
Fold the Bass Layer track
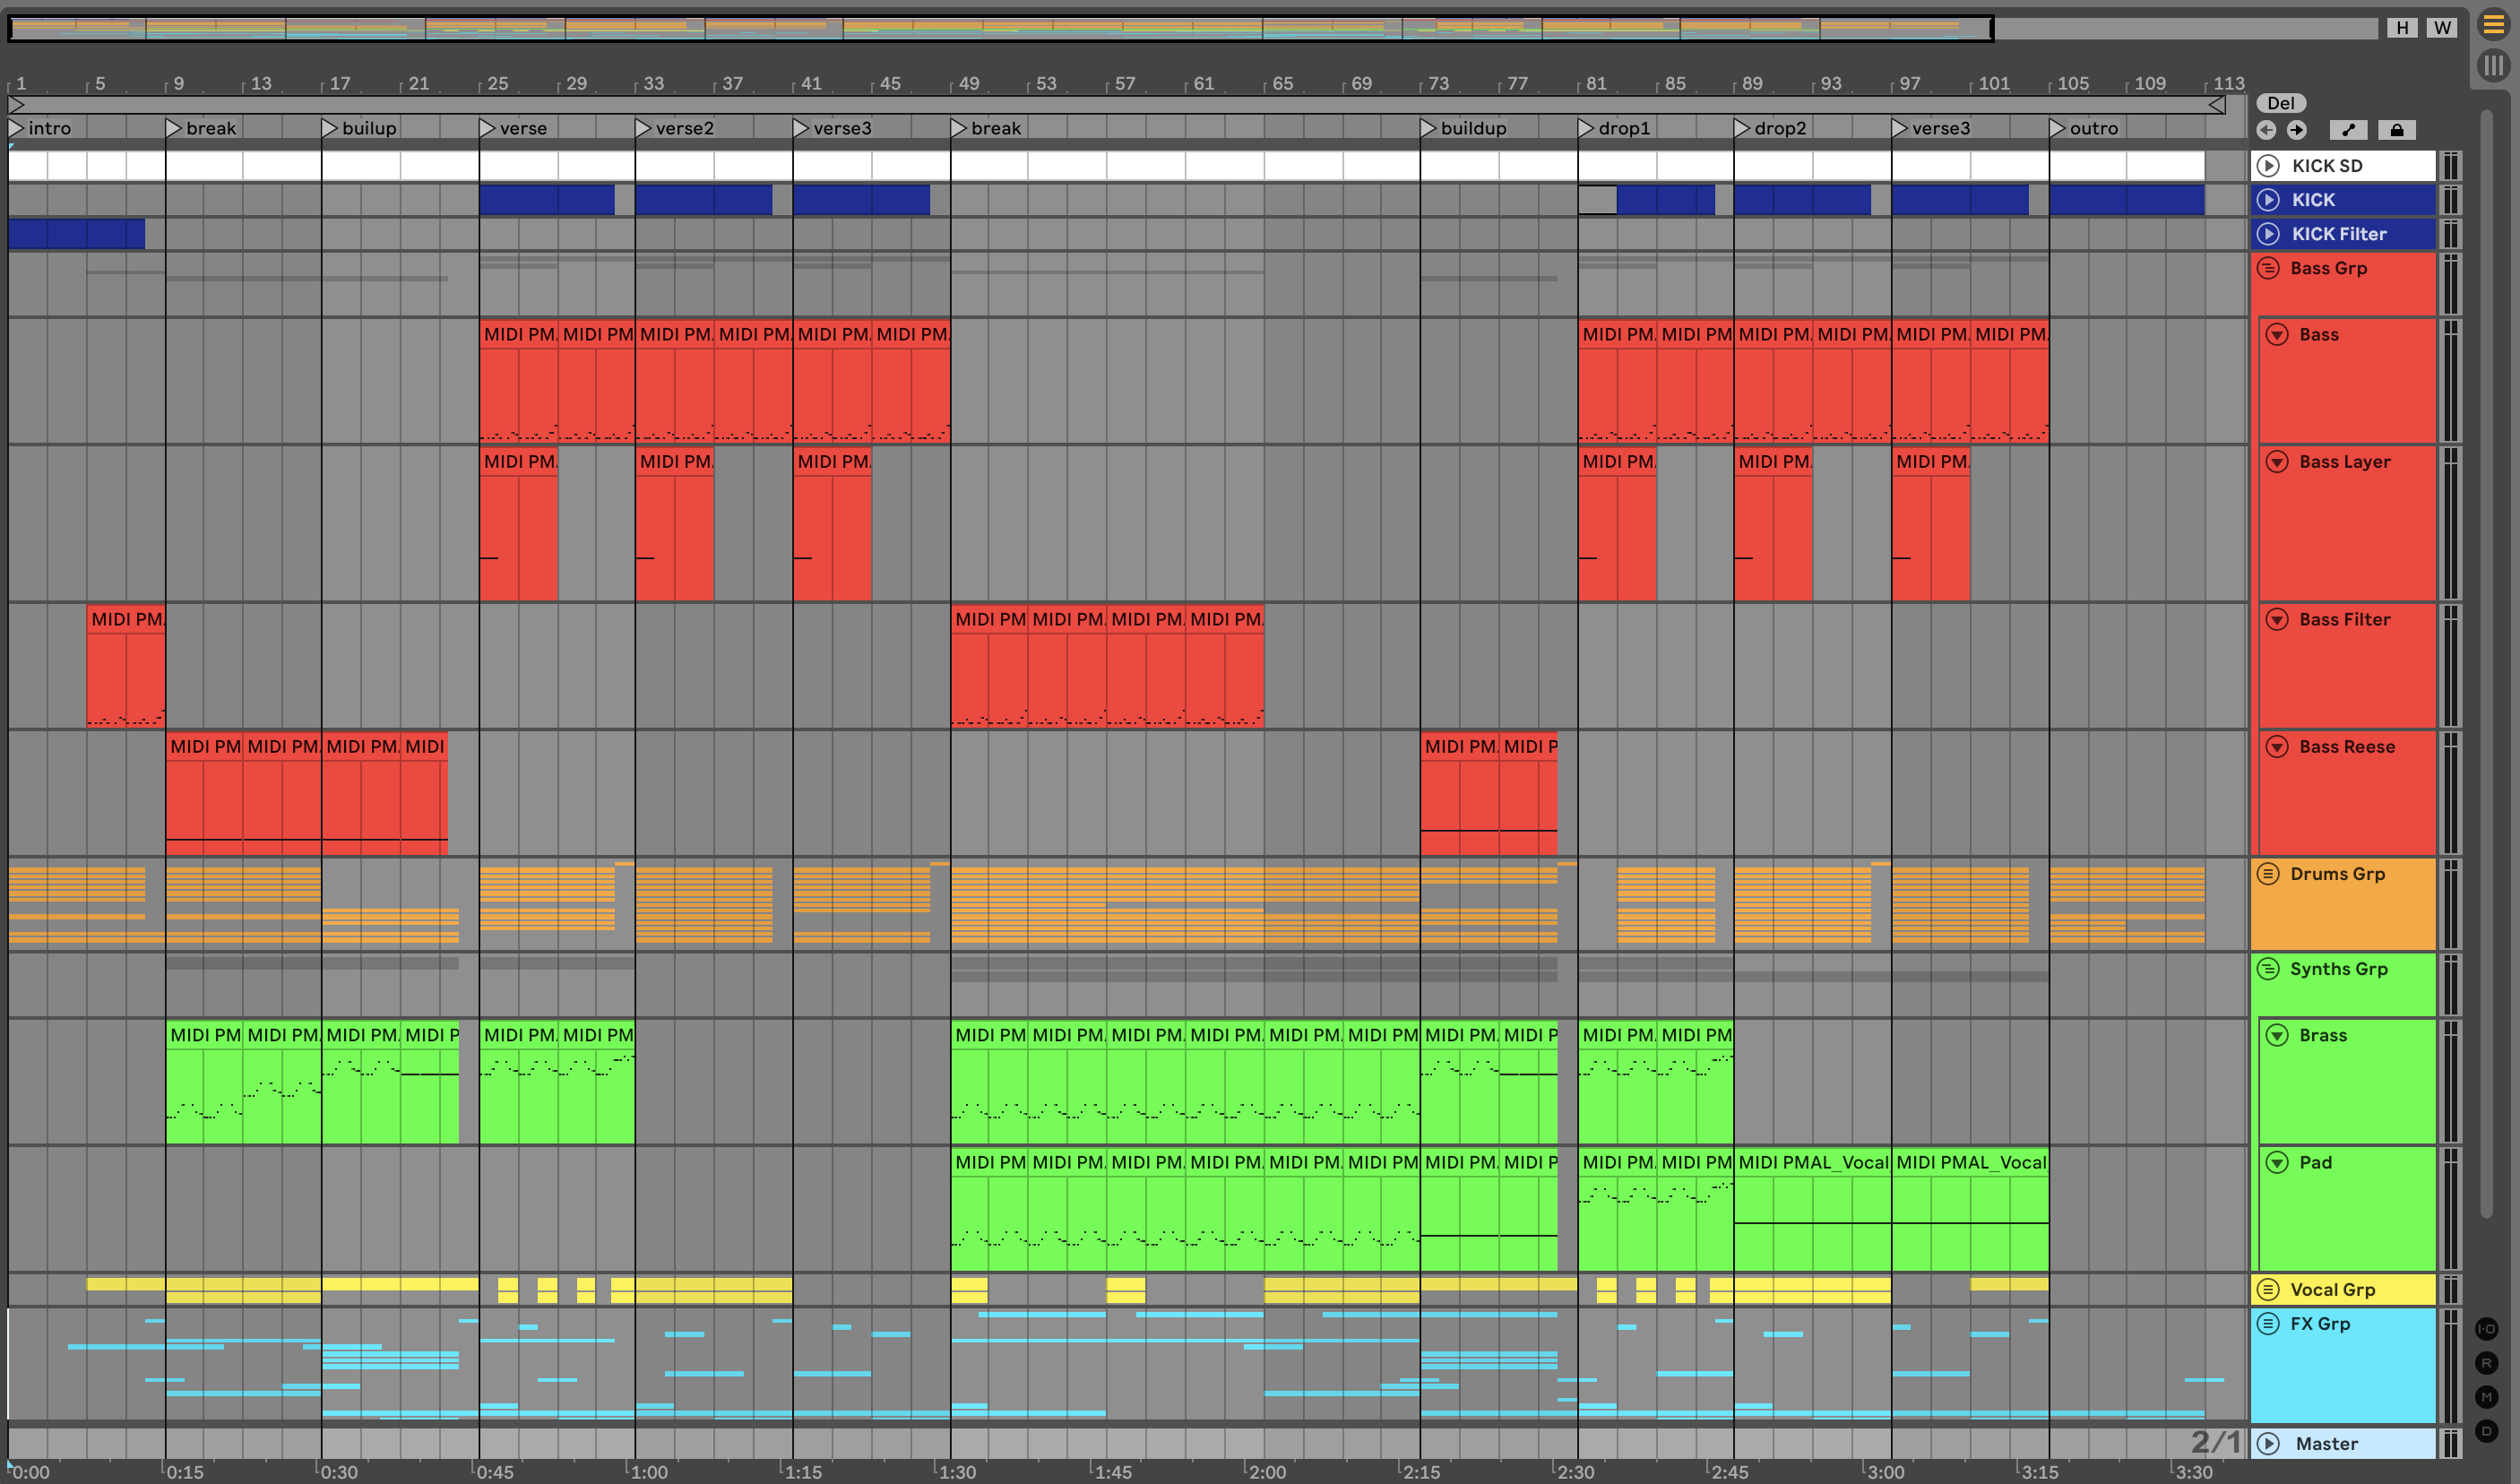coord(2277,462)
